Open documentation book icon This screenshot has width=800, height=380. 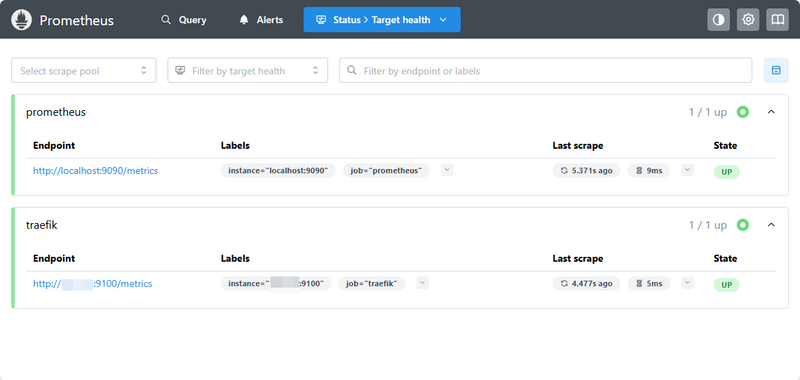(778, 20)
